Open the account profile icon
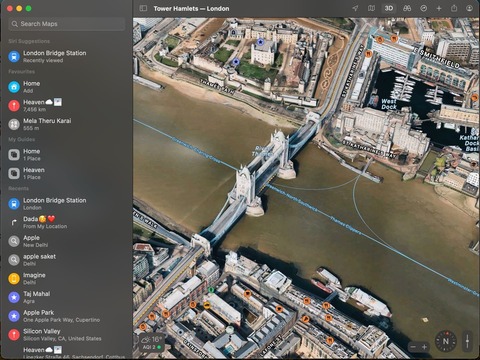 tap(469, 8)
